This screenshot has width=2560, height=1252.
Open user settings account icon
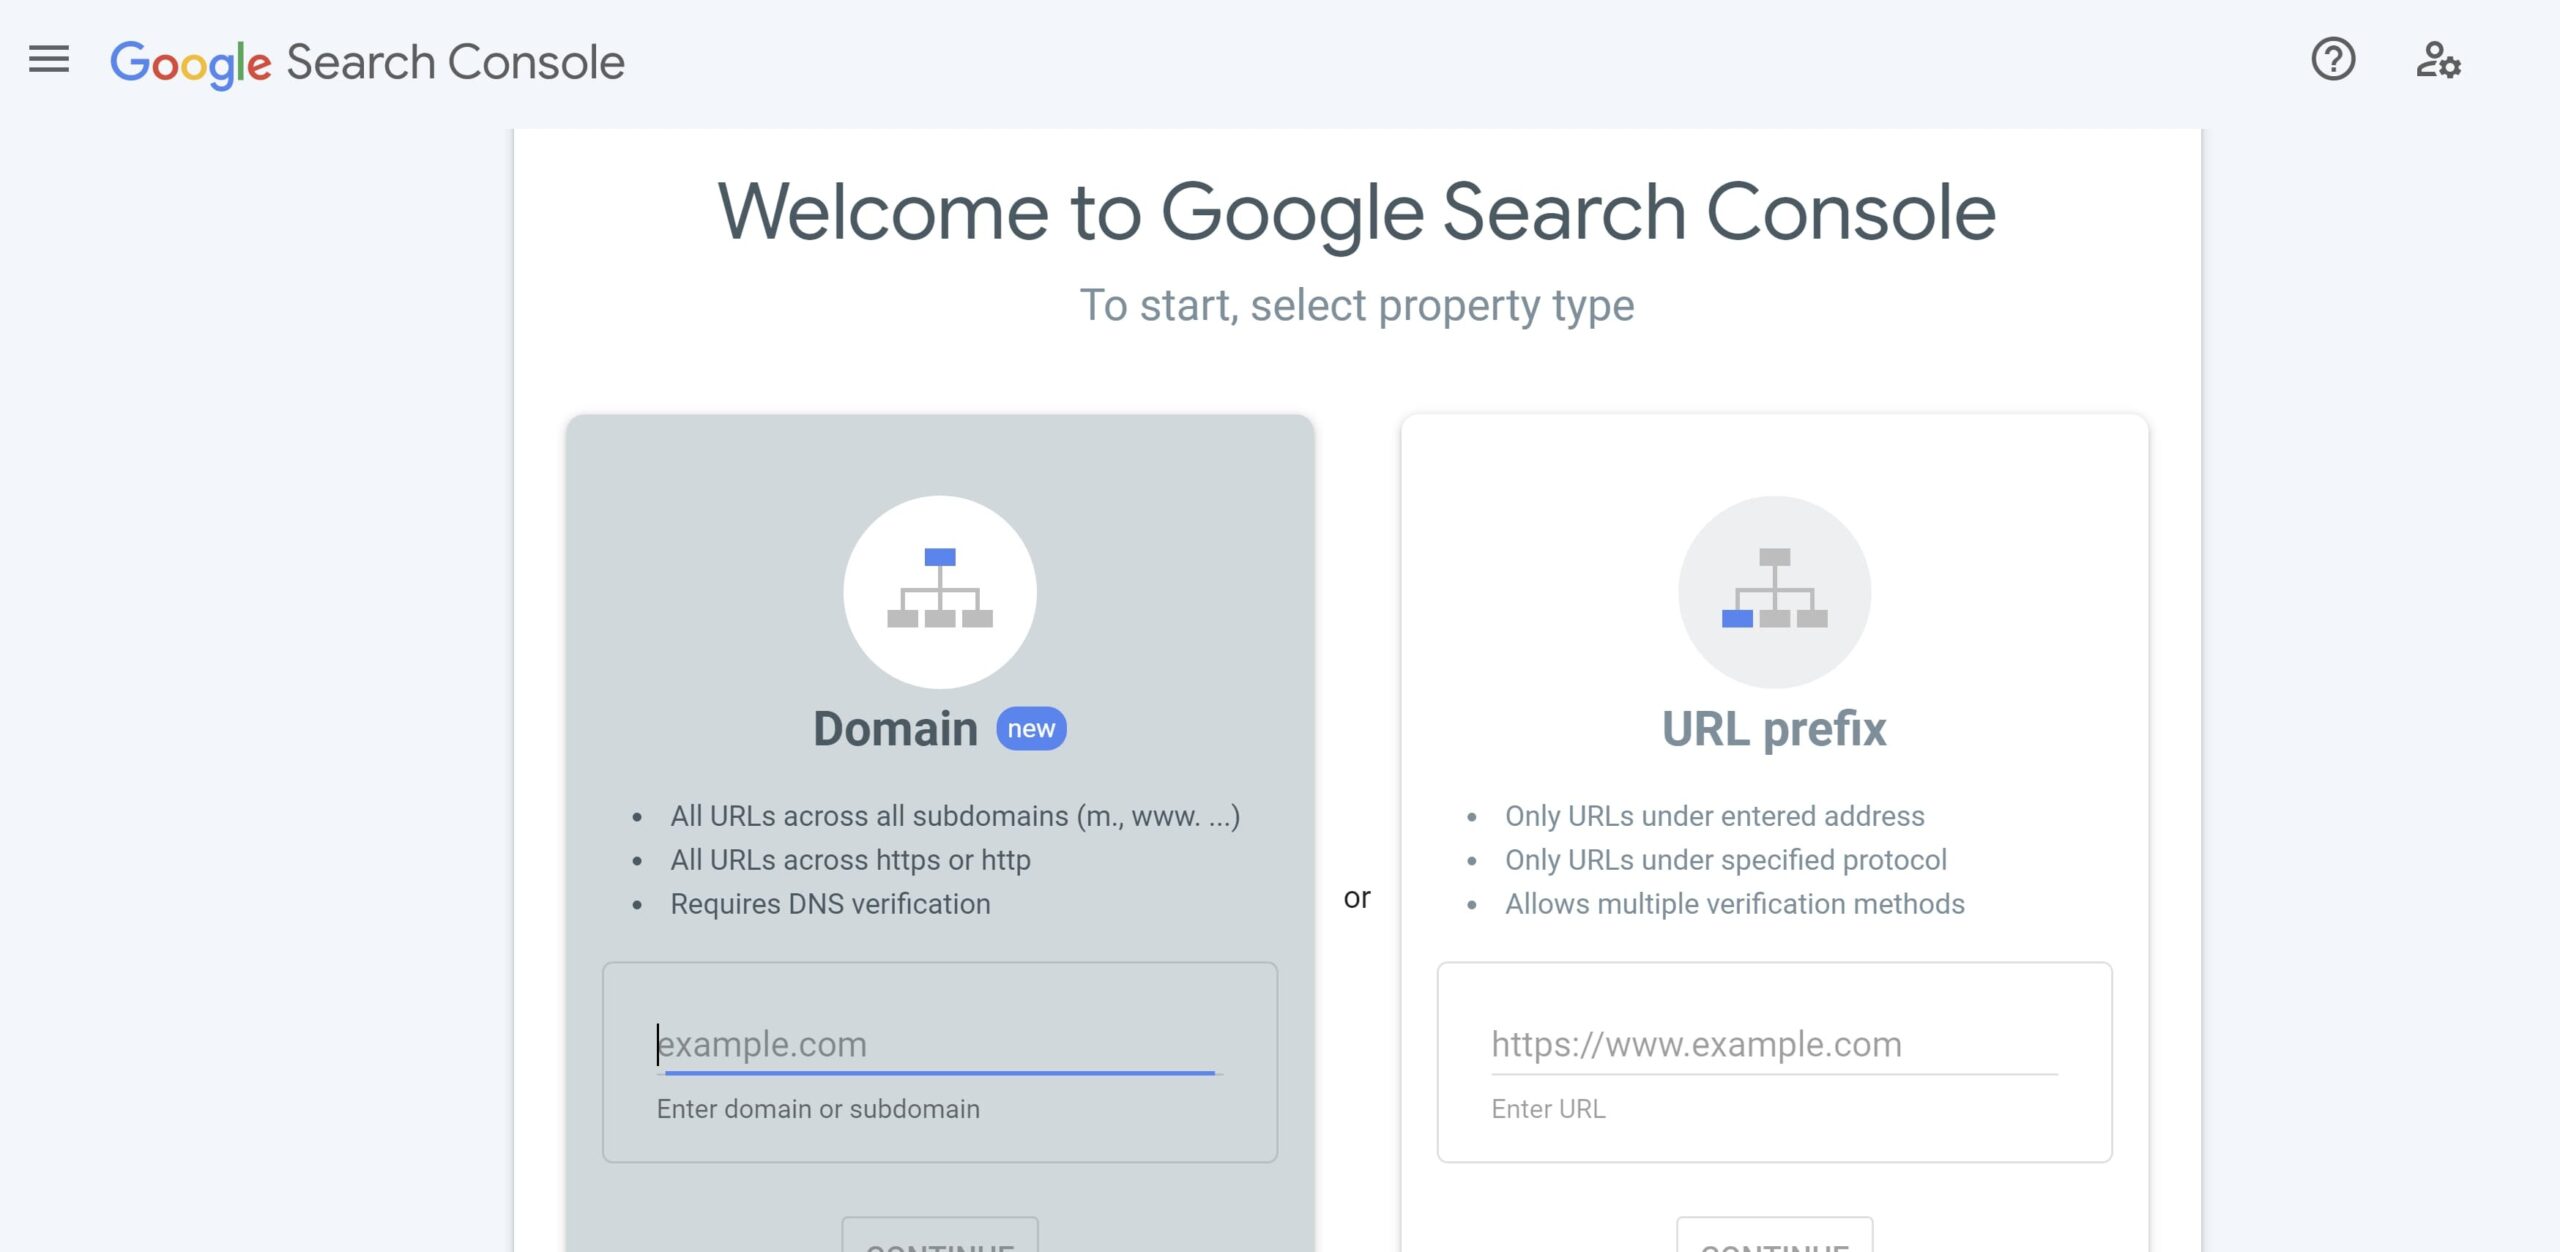pos(2438,60)
